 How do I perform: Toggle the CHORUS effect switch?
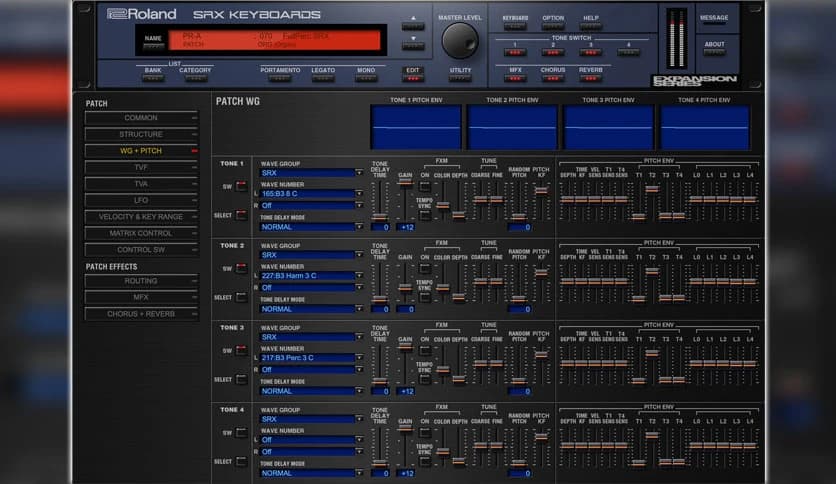(x=553, y=78)
